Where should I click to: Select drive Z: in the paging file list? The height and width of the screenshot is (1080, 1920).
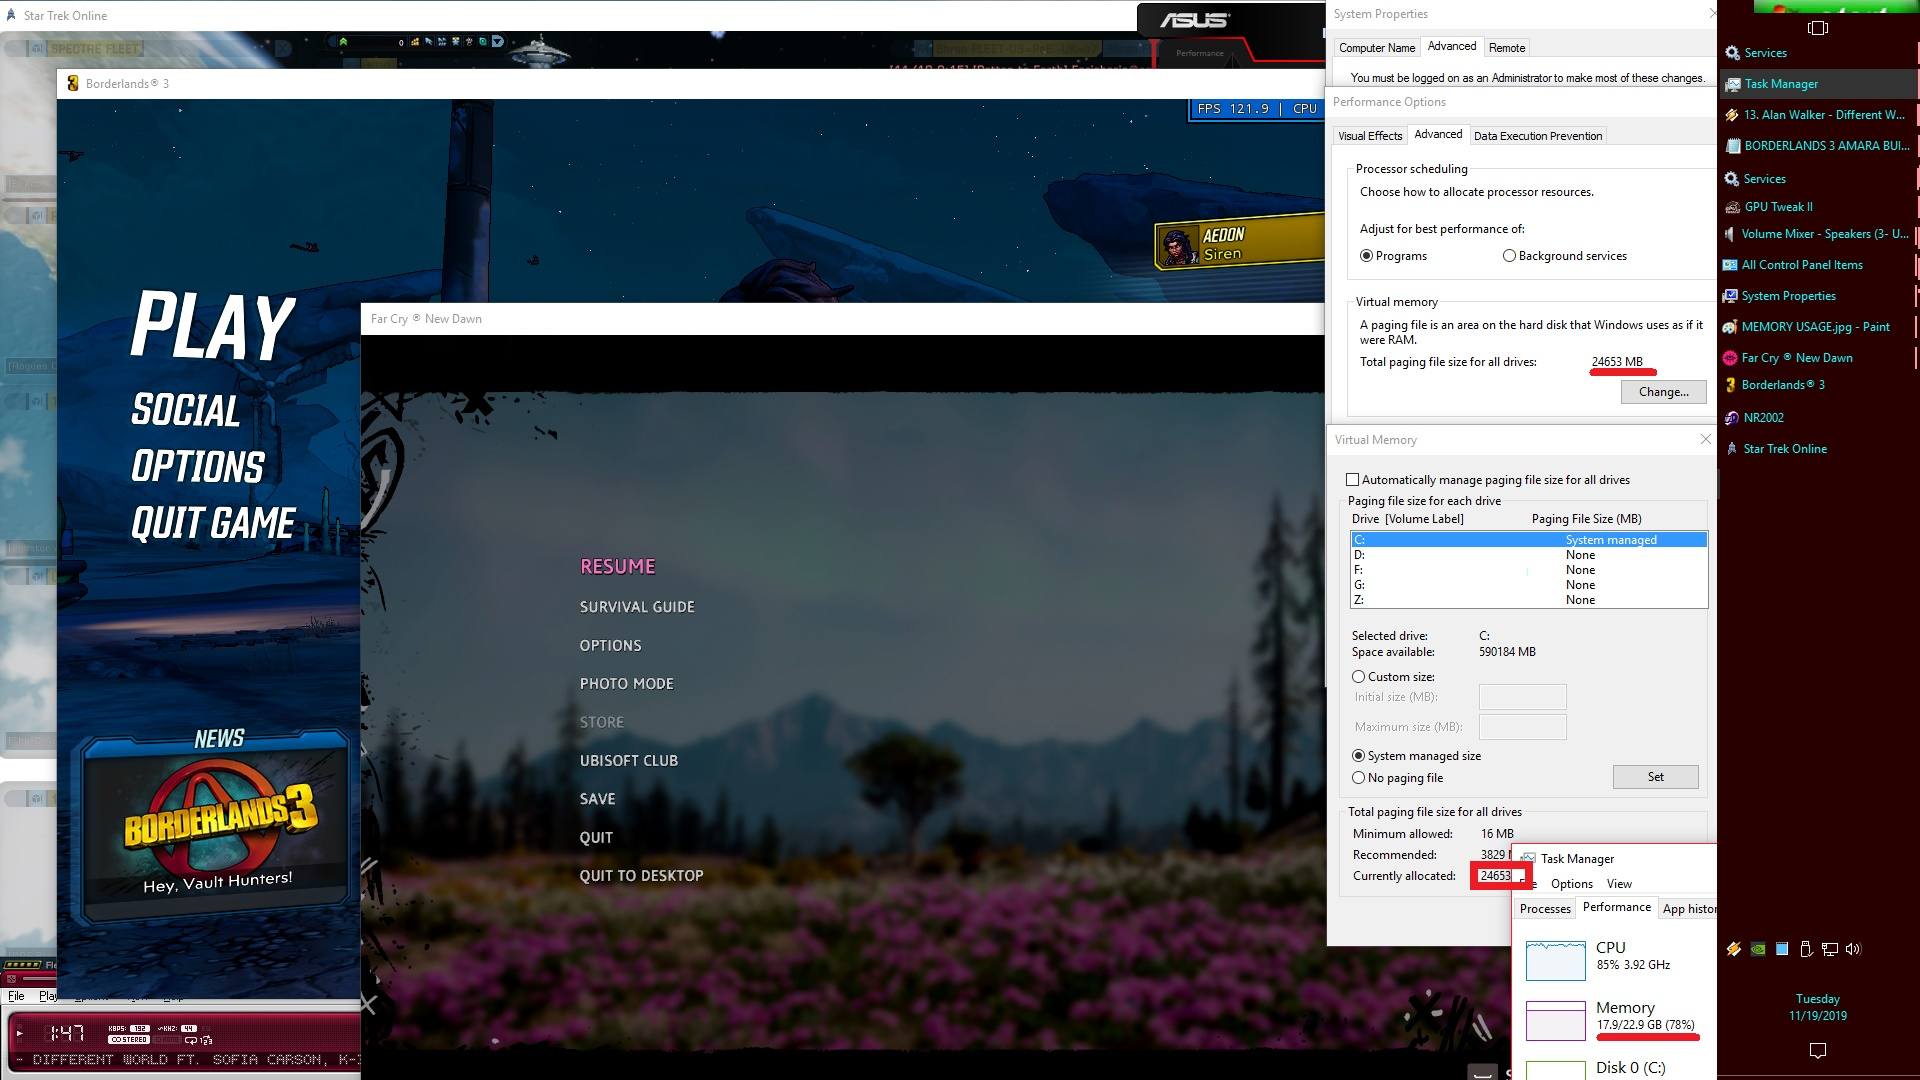pyautogui.click(x=1529, y=600)
